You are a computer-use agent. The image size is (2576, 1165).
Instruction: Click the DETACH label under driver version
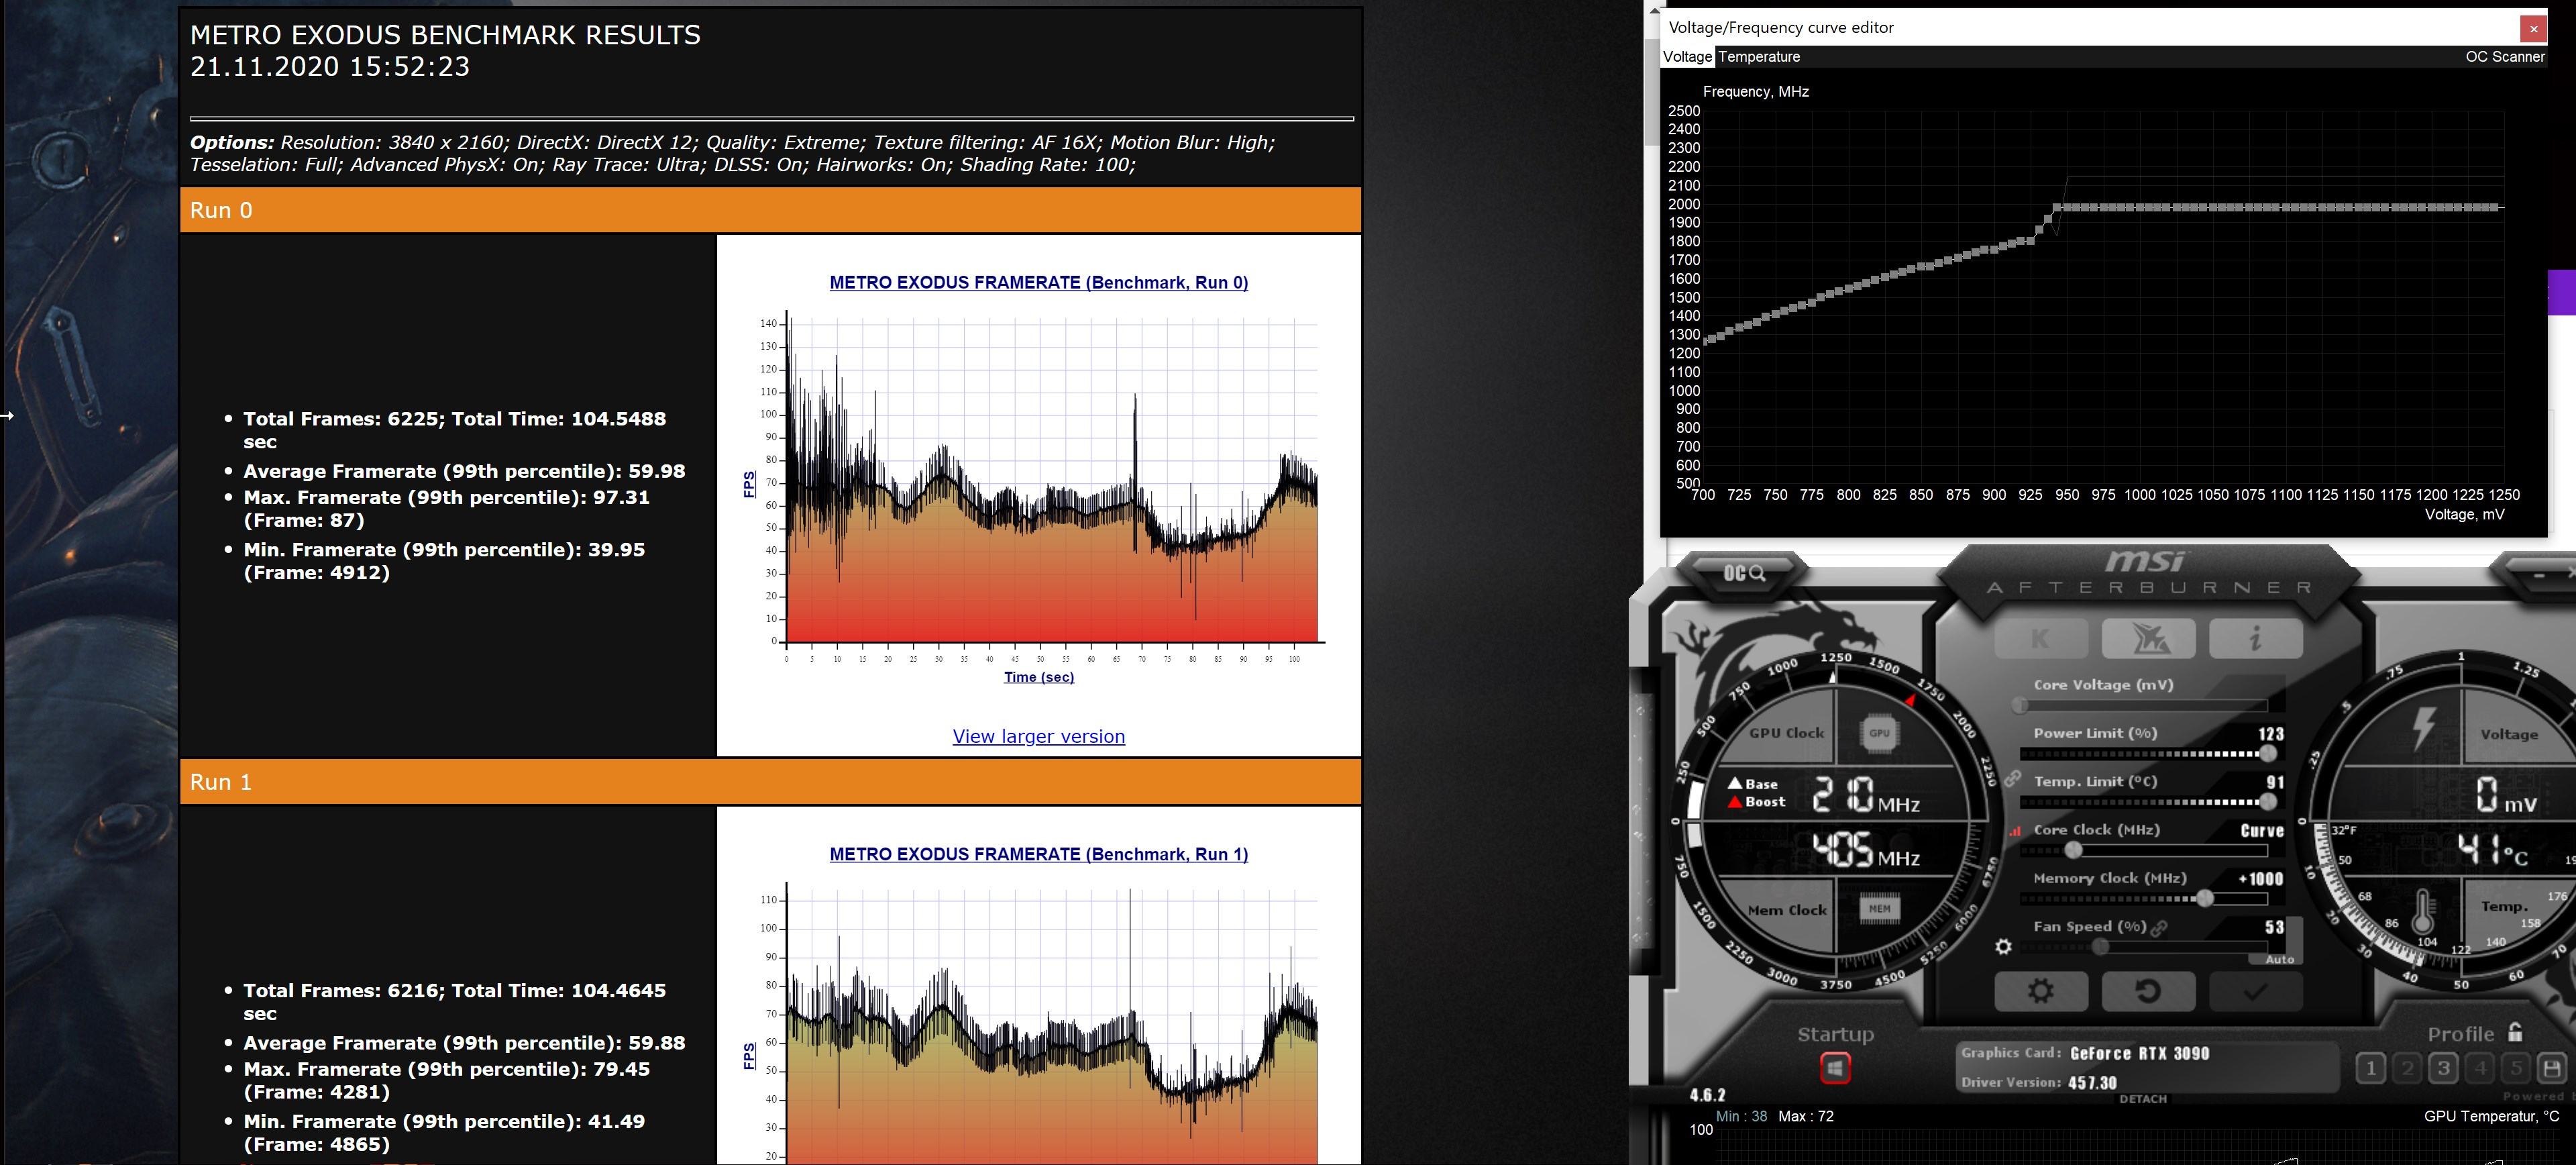coord(2143,1099)
